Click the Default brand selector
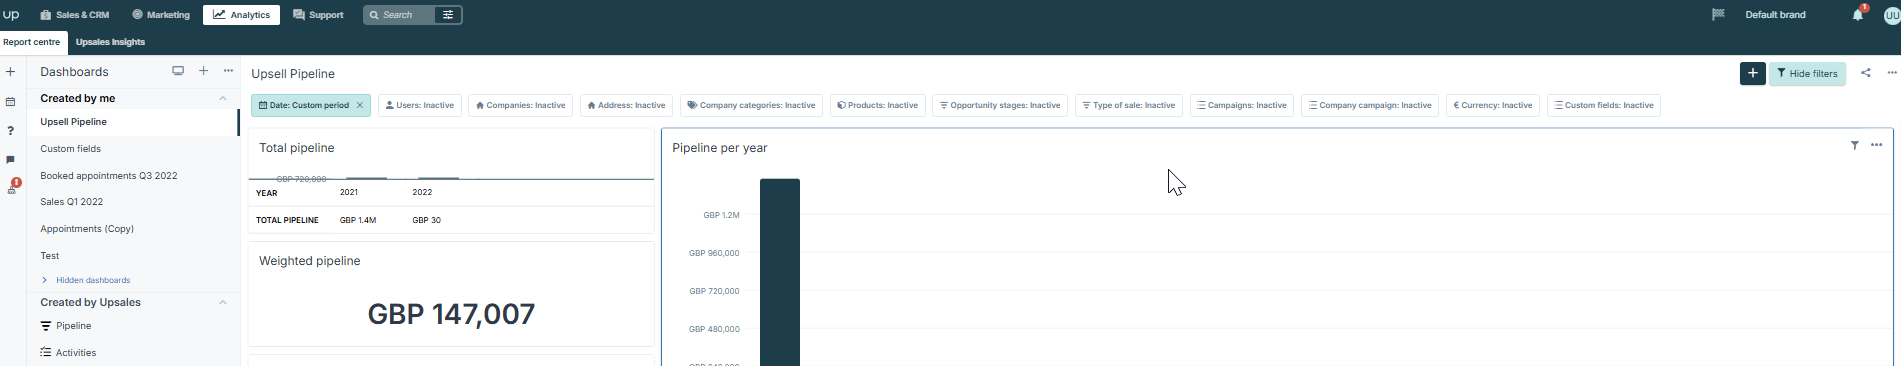This screenshot has height=366, width=1901. 1775,15
